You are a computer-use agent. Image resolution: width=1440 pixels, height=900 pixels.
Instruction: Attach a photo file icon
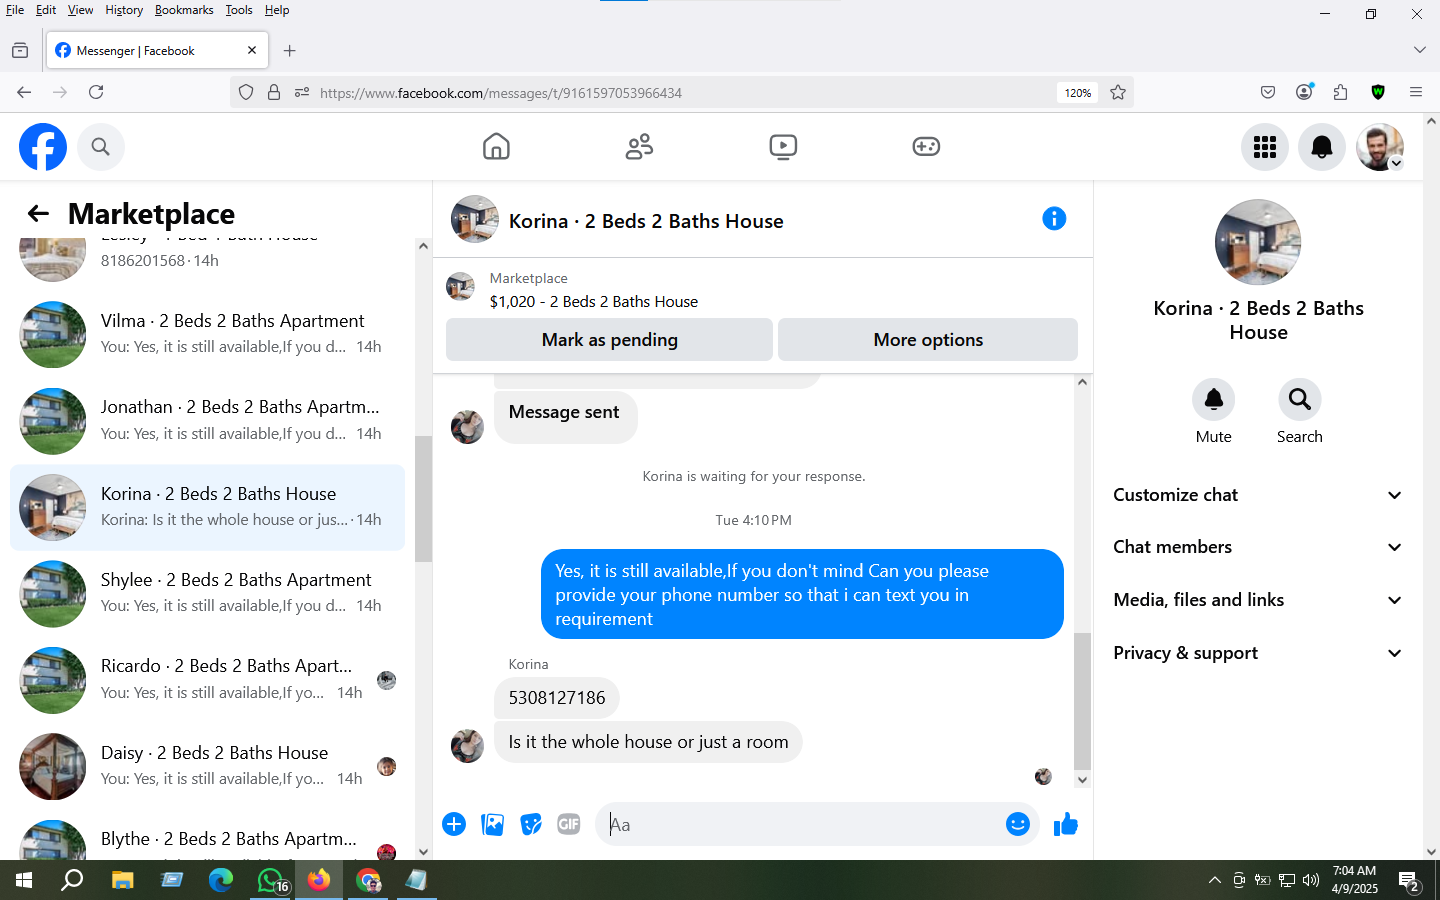492,824
